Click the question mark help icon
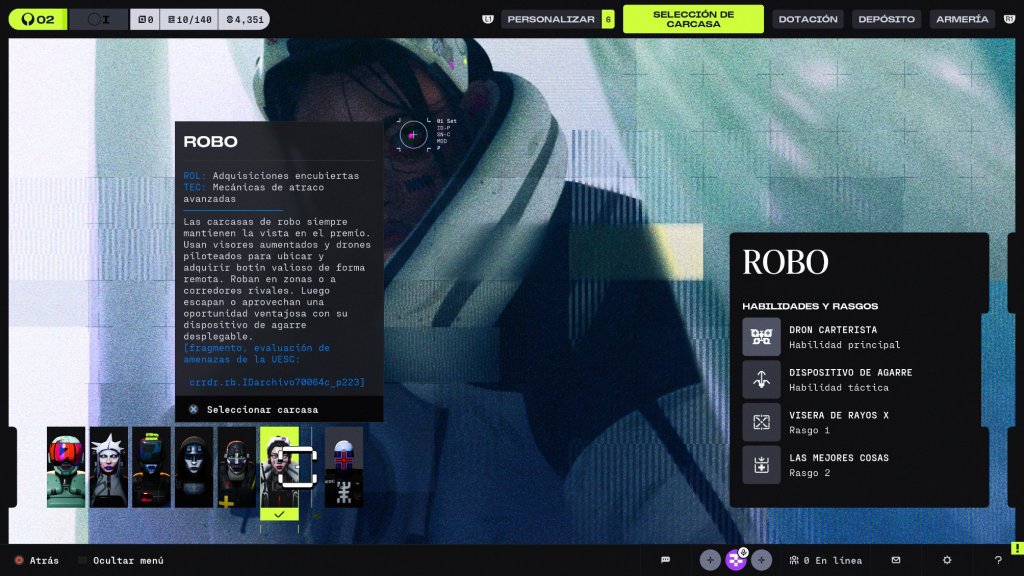 point(998,560)
